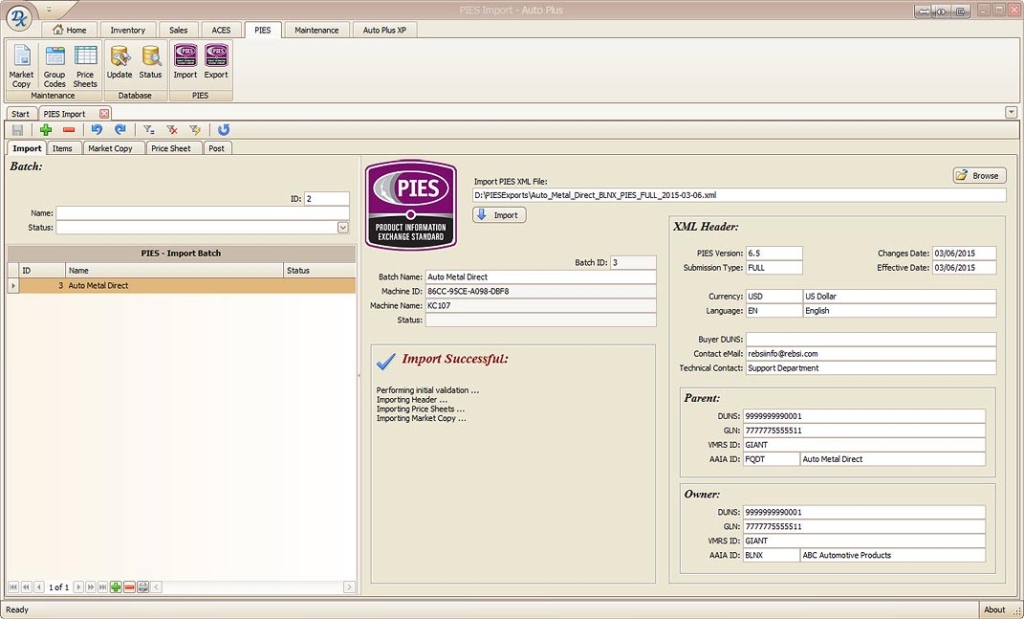Open the Sales ribbon tab
Image resolution: width=1024 pixels, height=619 pixels.
click(178, 30)
